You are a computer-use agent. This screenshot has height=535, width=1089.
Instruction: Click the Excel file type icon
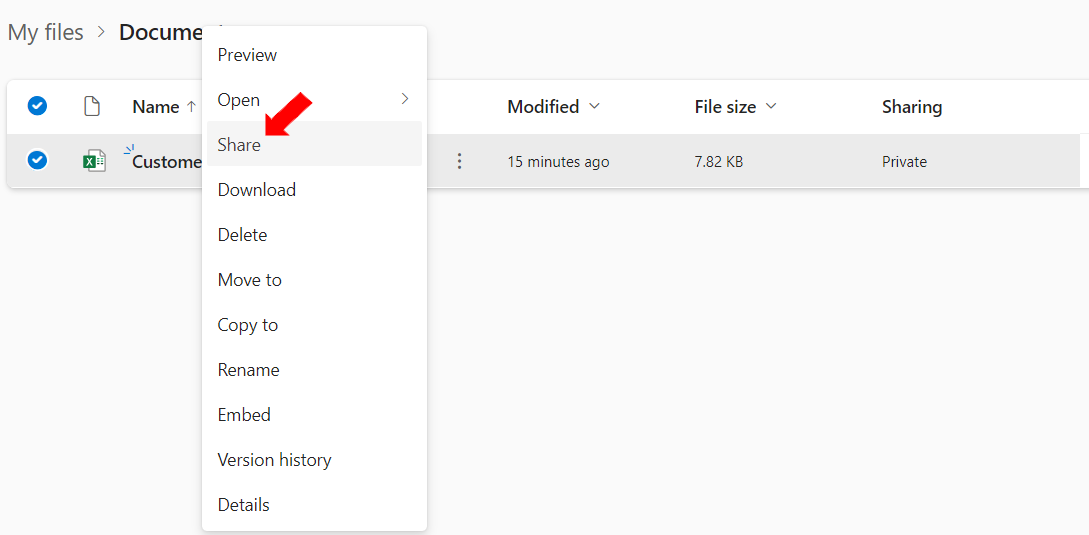click(94, 162)
